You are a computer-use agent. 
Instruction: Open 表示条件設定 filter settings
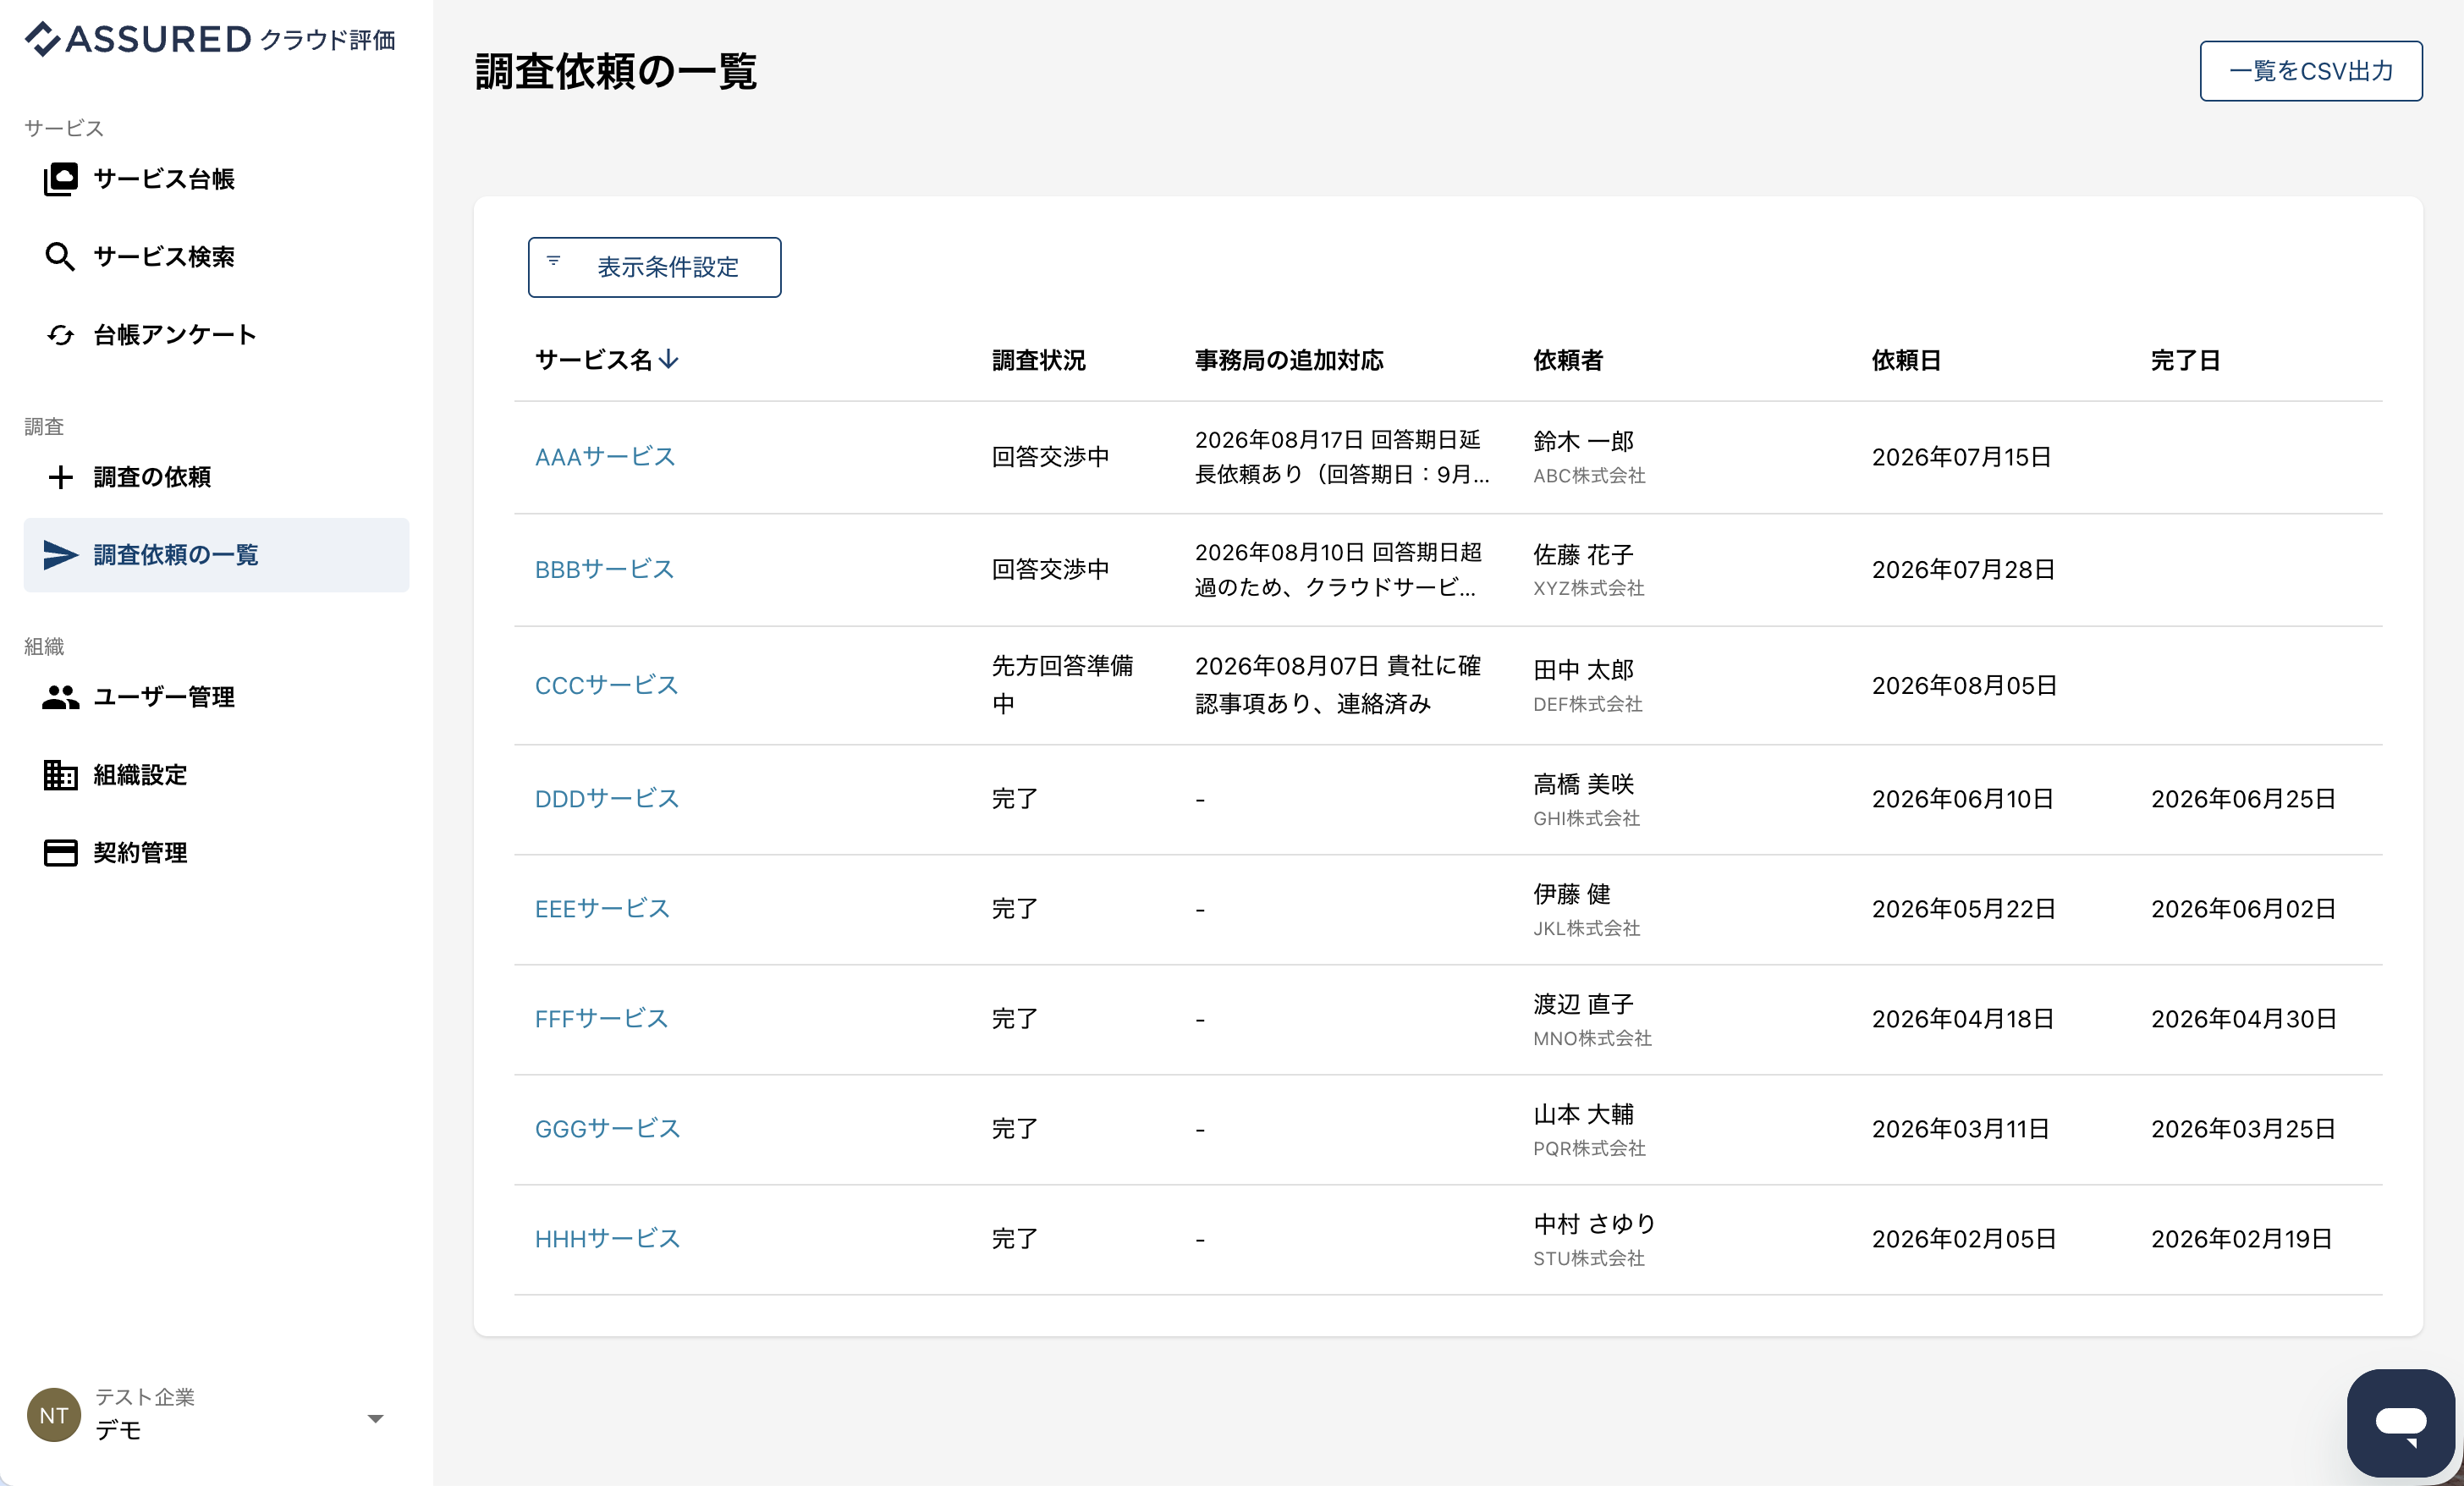[x=654, y=267]
